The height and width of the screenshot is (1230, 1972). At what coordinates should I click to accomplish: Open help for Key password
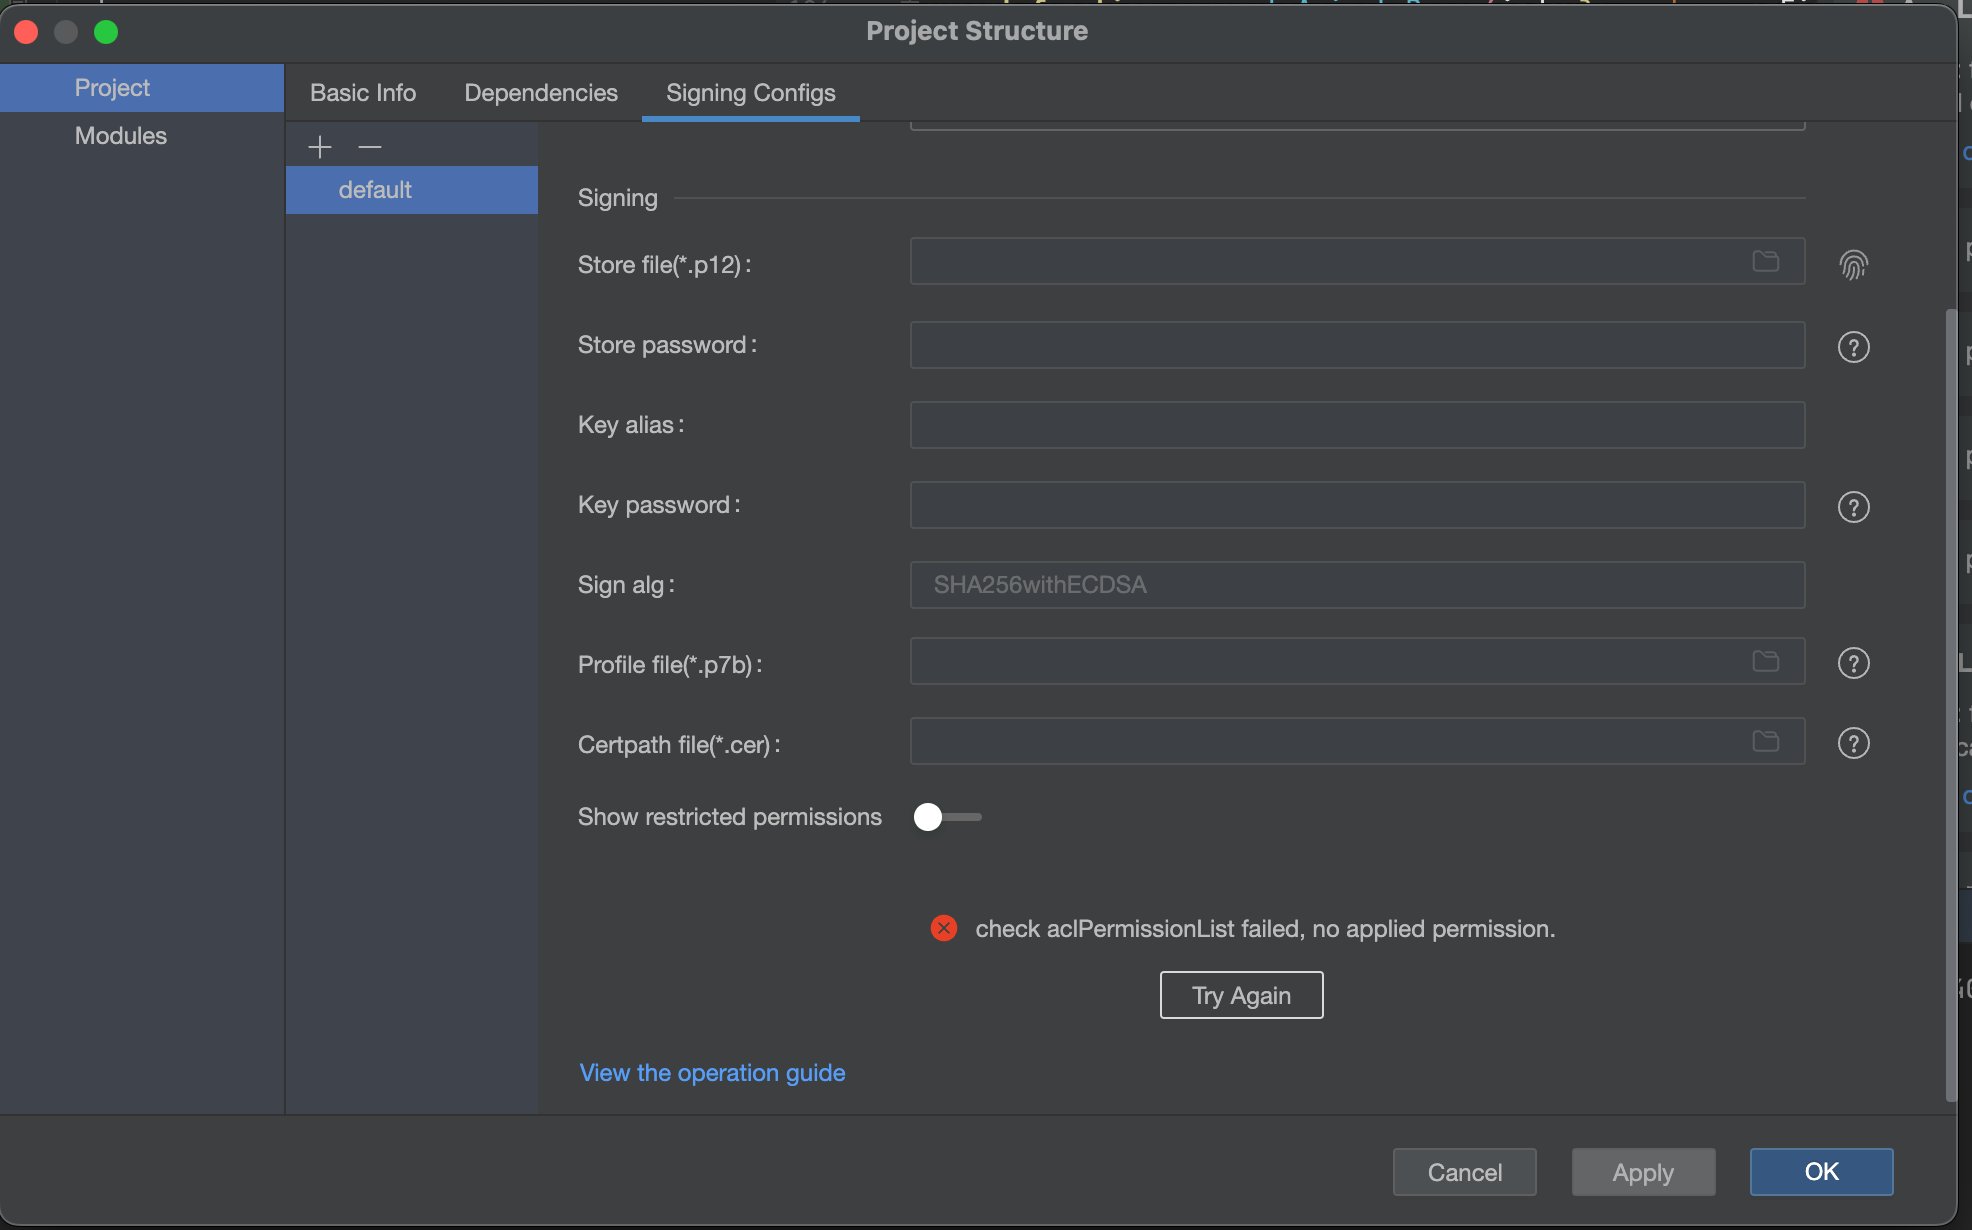pyautogui.click(x=1853, y=507)
